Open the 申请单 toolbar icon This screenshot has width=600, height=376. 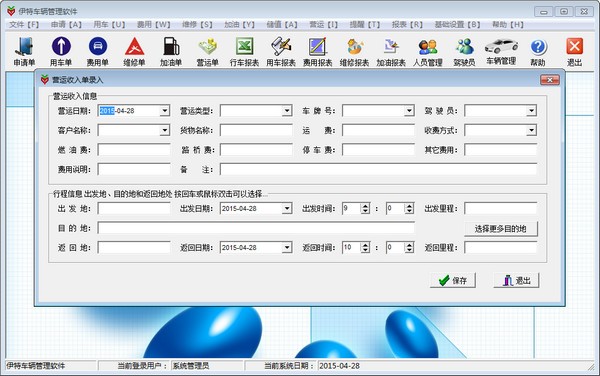click(24, 51)
